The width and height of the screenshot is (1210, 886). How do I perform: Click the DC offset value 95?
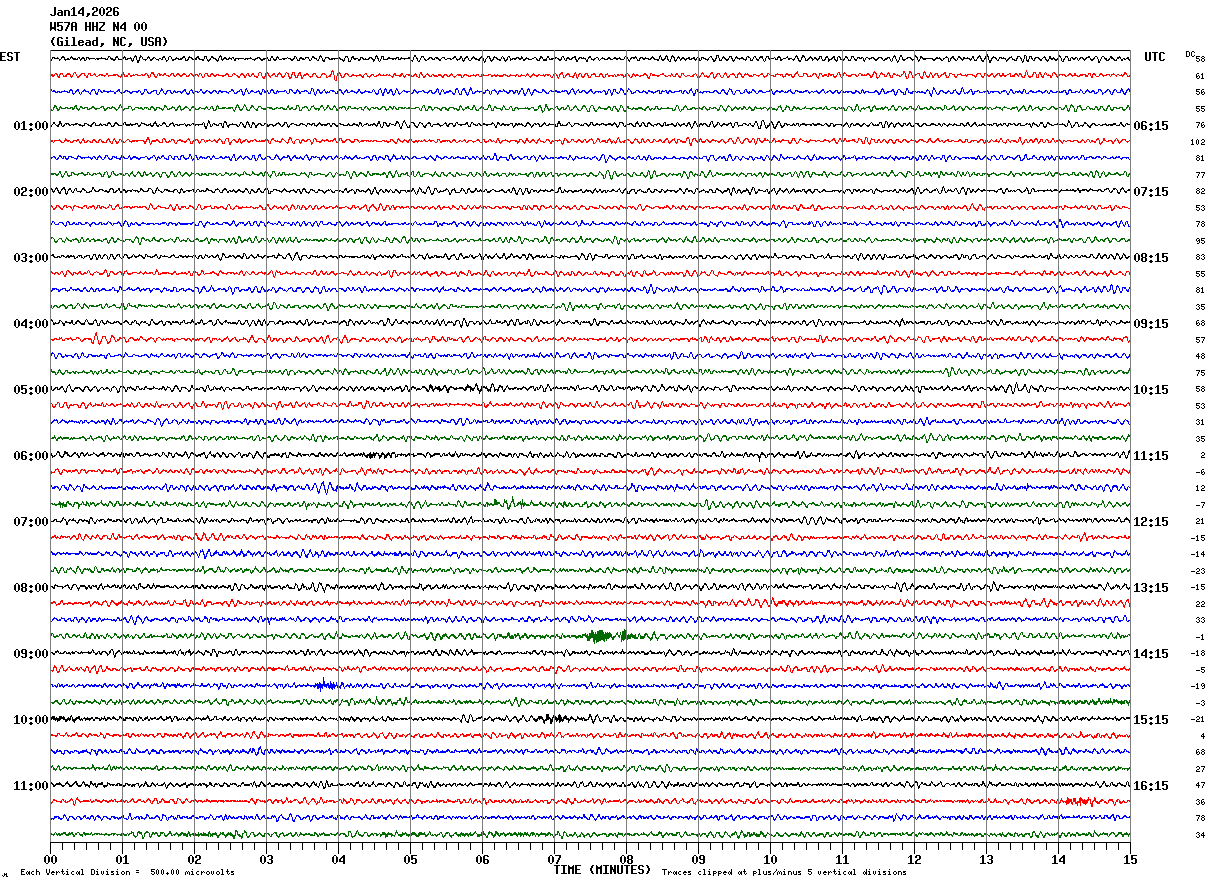coord(1200,241)
